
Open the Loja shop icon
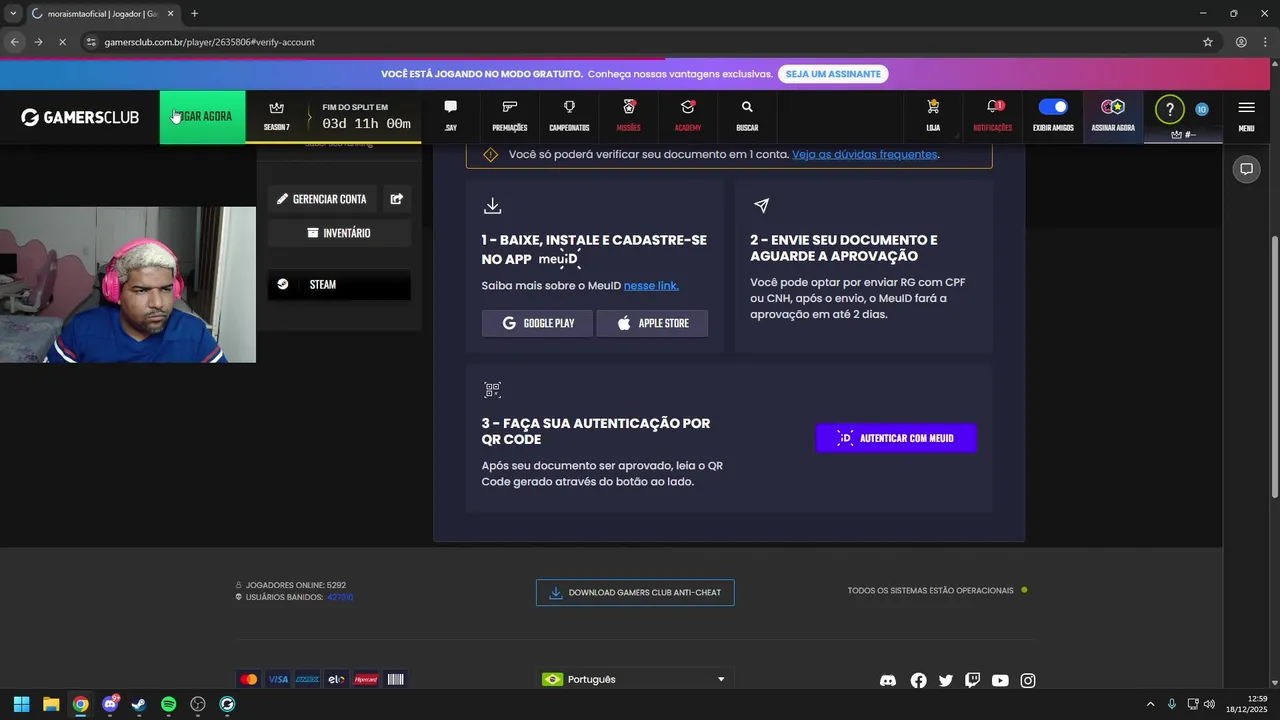(x=933, y=116)
